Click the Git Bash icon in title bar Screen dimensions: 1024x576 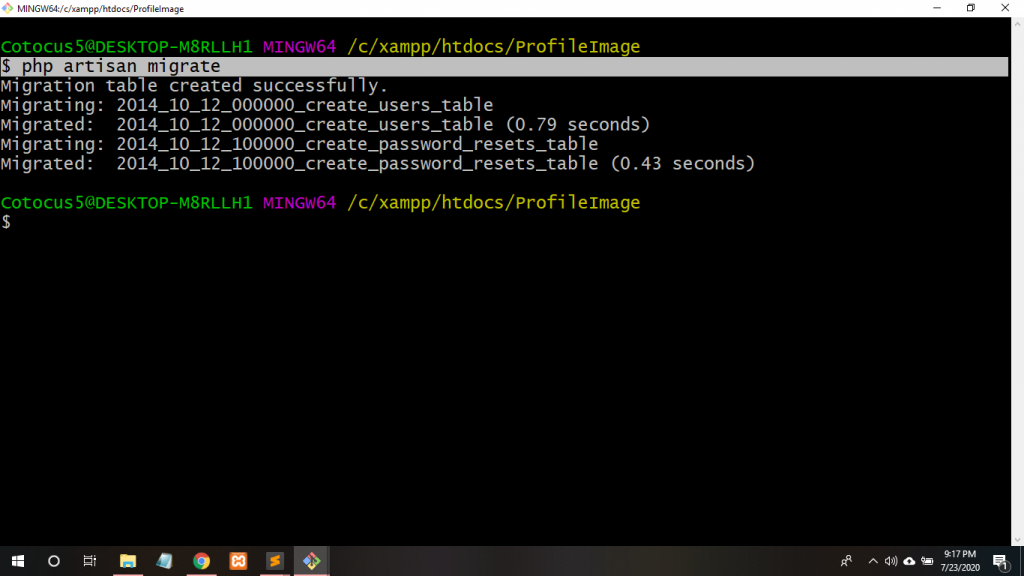click(8, 8)
